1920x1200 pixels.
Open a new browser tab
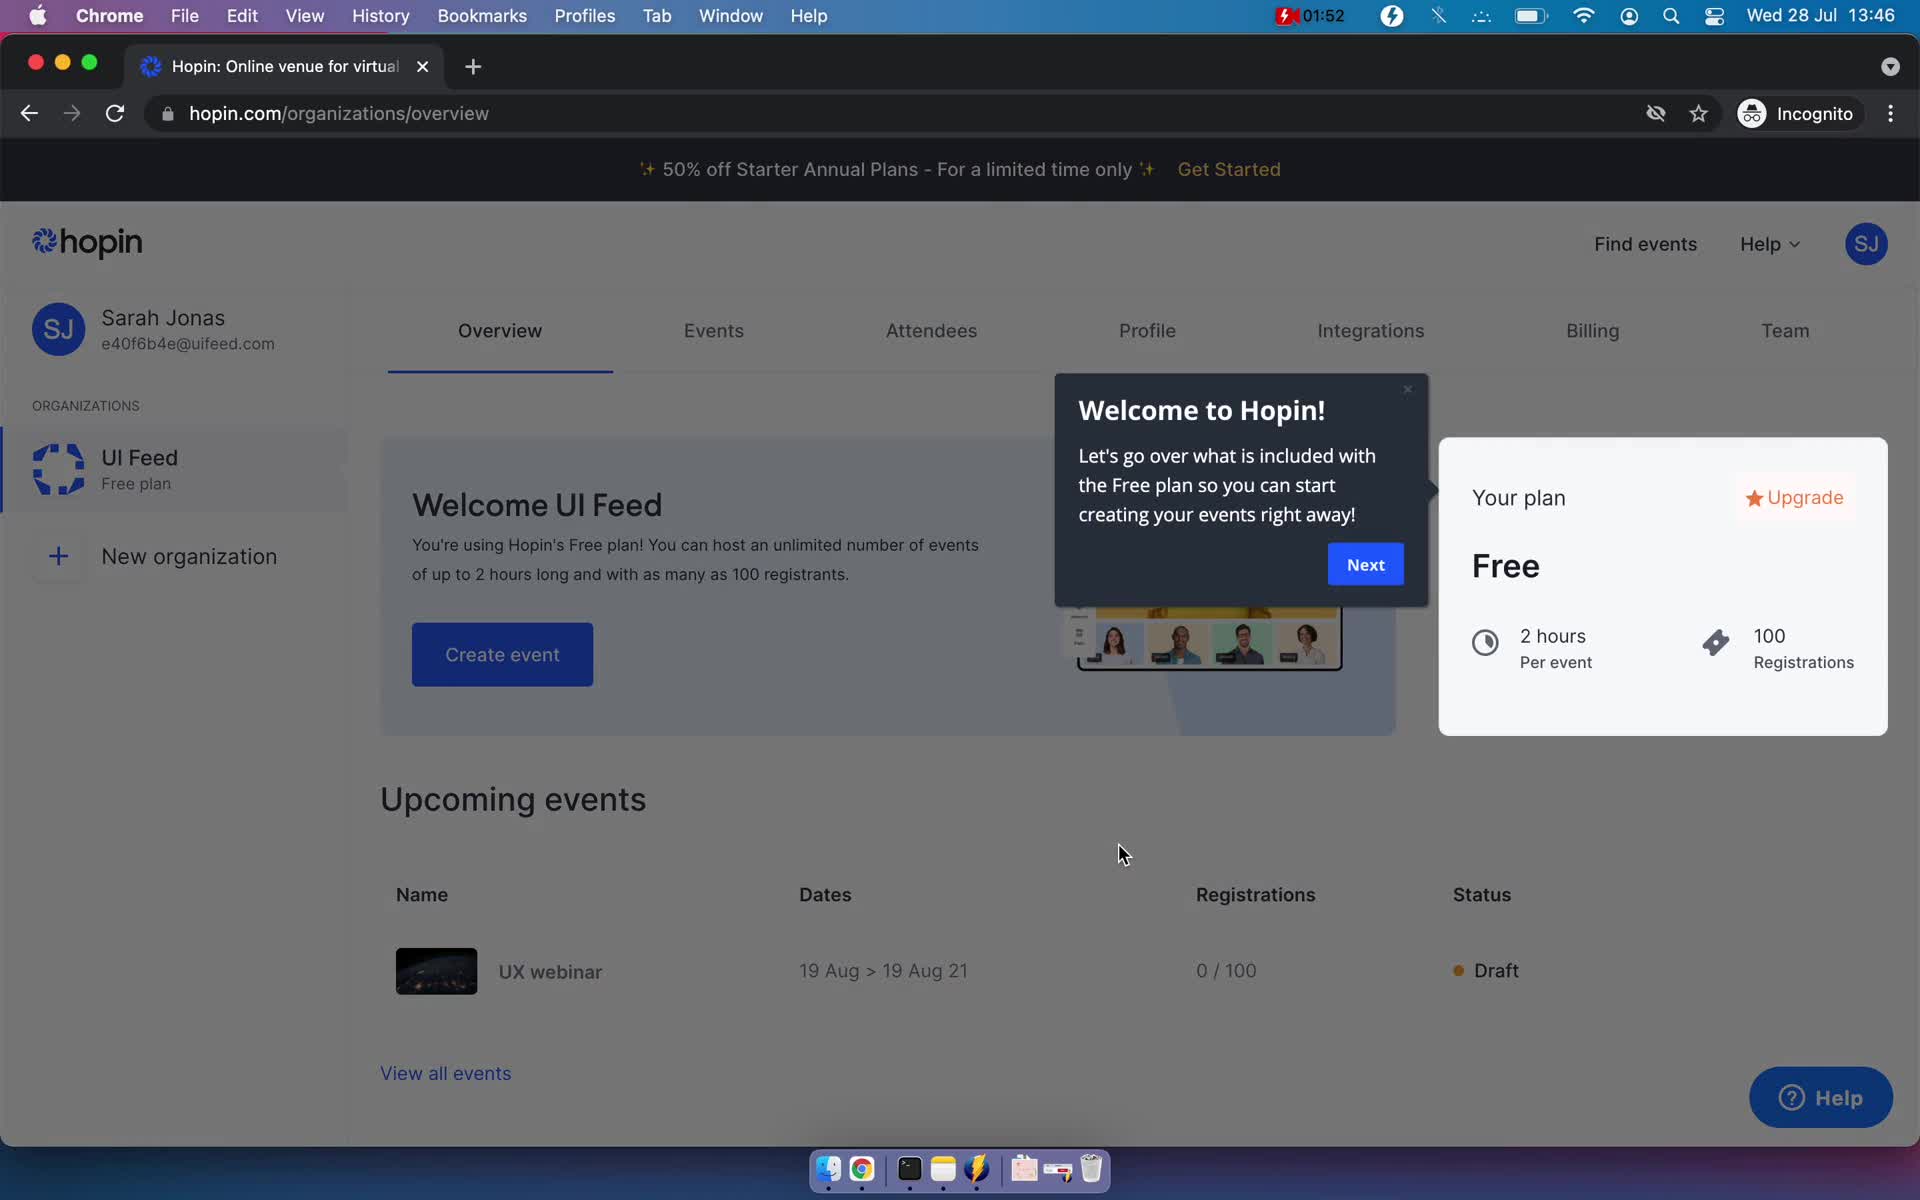[473, 67]
